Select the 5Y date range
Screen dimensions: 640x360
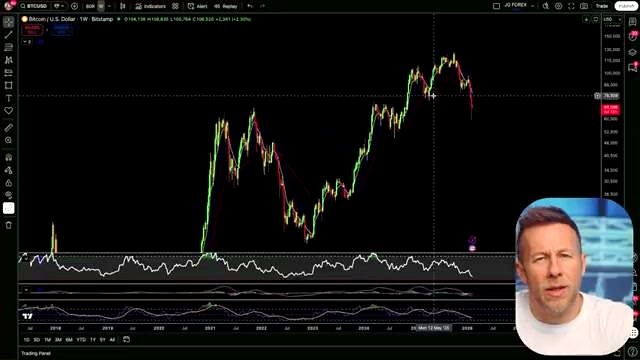(102, 340)
